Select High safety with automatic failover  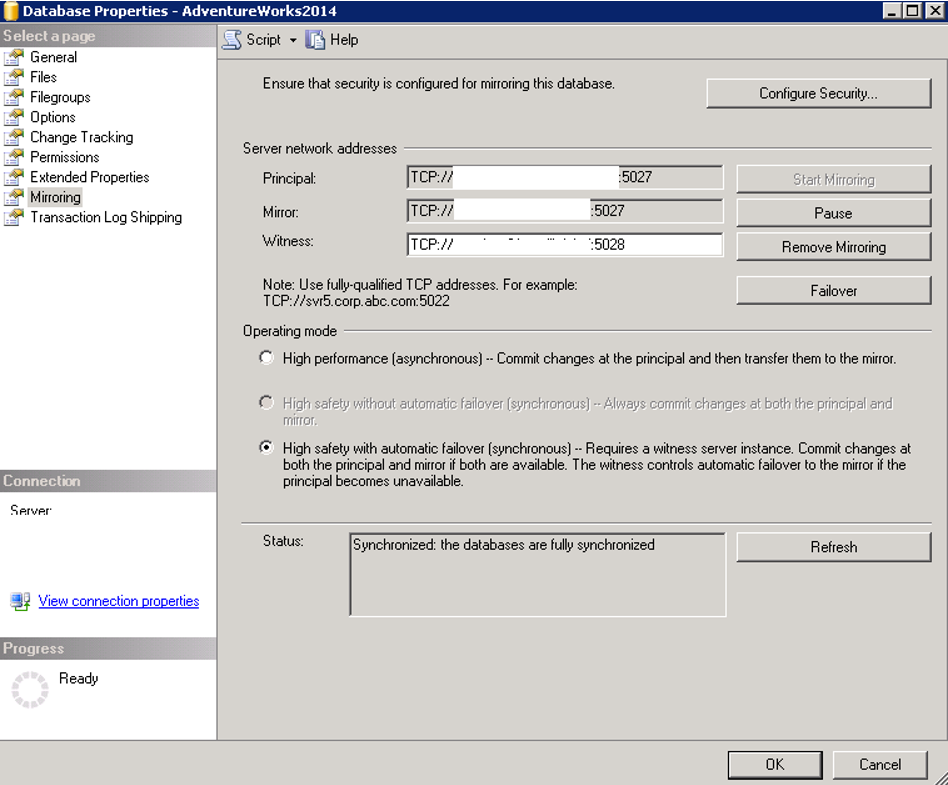(x=266, y=447)
